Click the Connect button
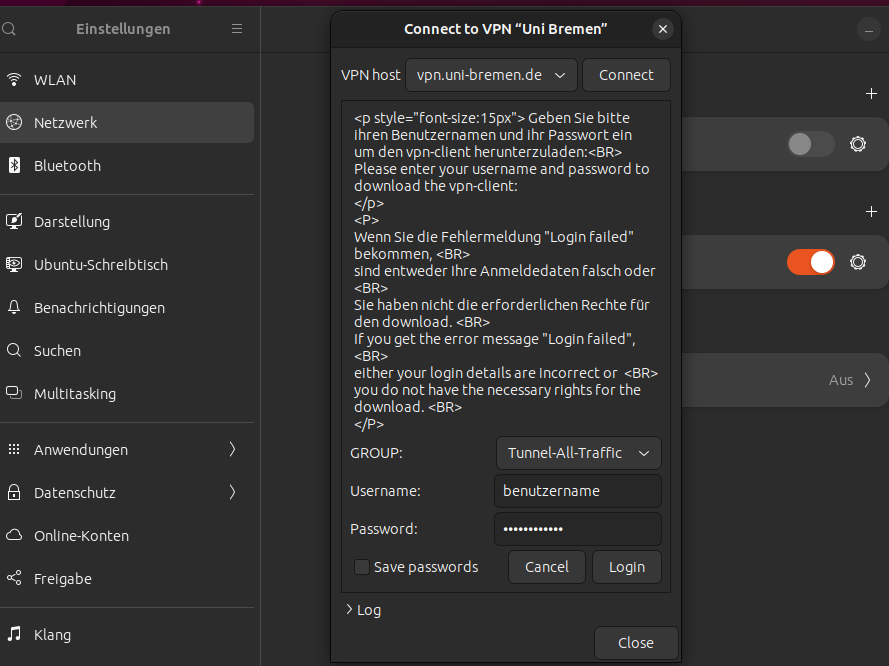The image size is (889, 666). [626, 75]
